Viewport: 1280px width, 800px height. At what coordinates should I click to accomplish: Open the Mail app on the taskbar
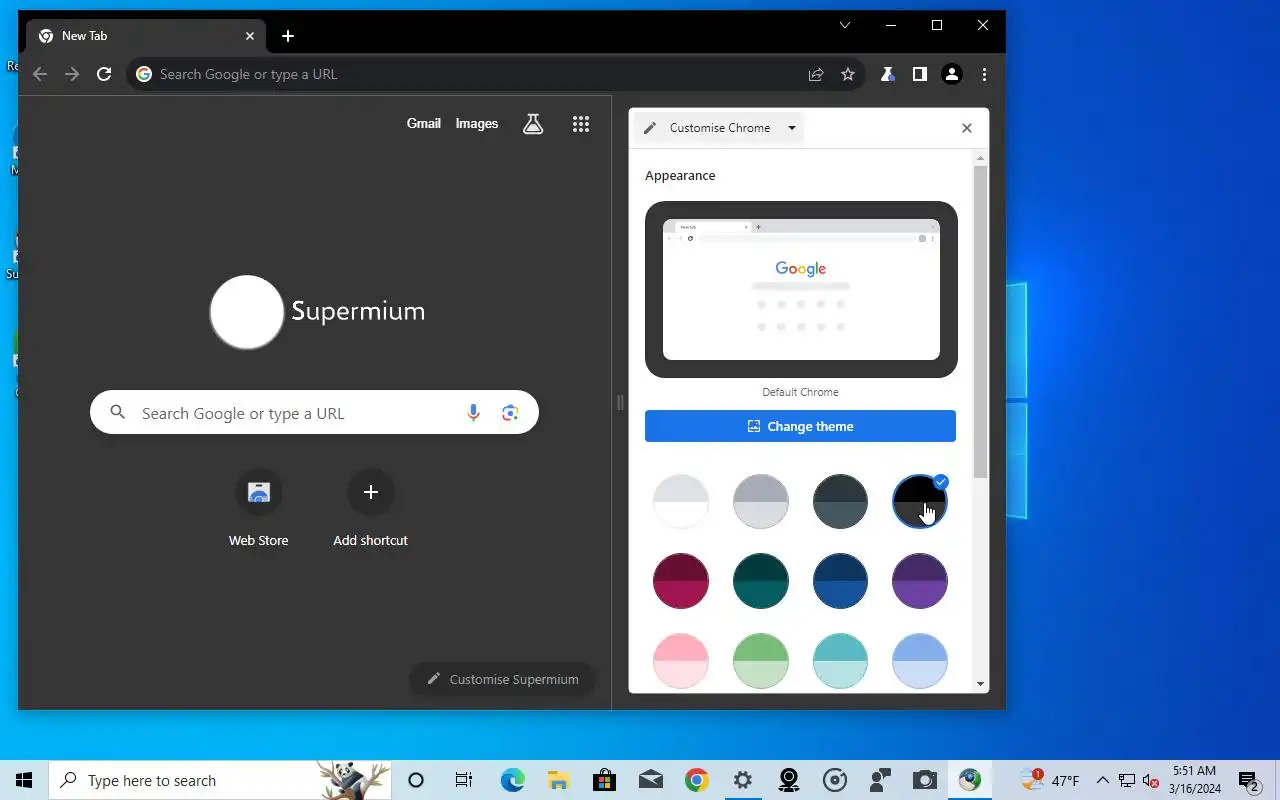[x=650, y=780]
